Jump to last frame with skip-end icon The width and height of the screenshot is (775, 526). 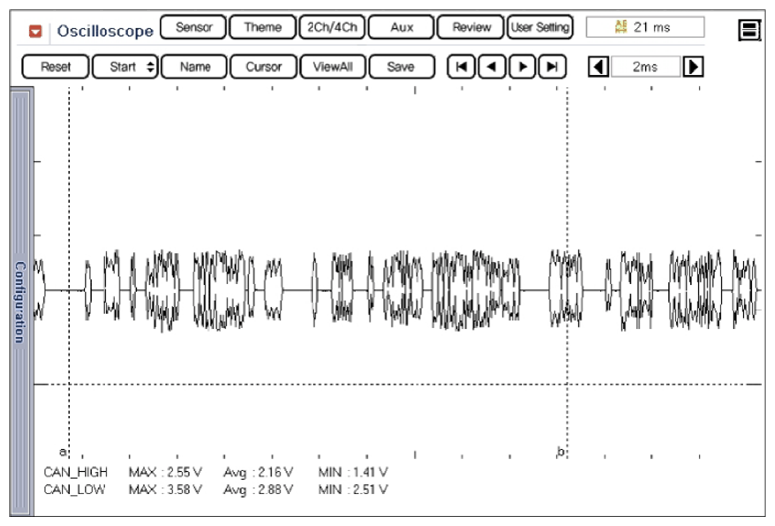[x=551, y=67]
